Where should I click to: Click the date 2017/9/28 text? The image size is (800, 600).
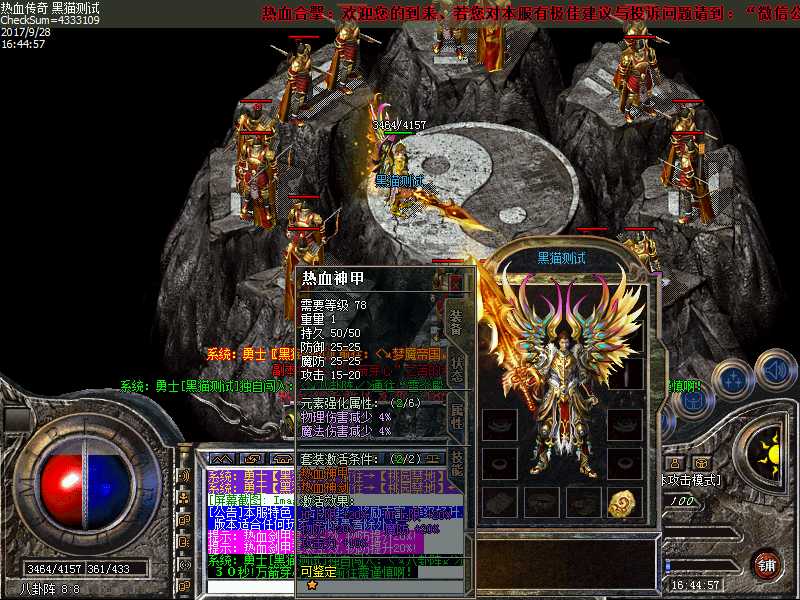click(26, 32)
